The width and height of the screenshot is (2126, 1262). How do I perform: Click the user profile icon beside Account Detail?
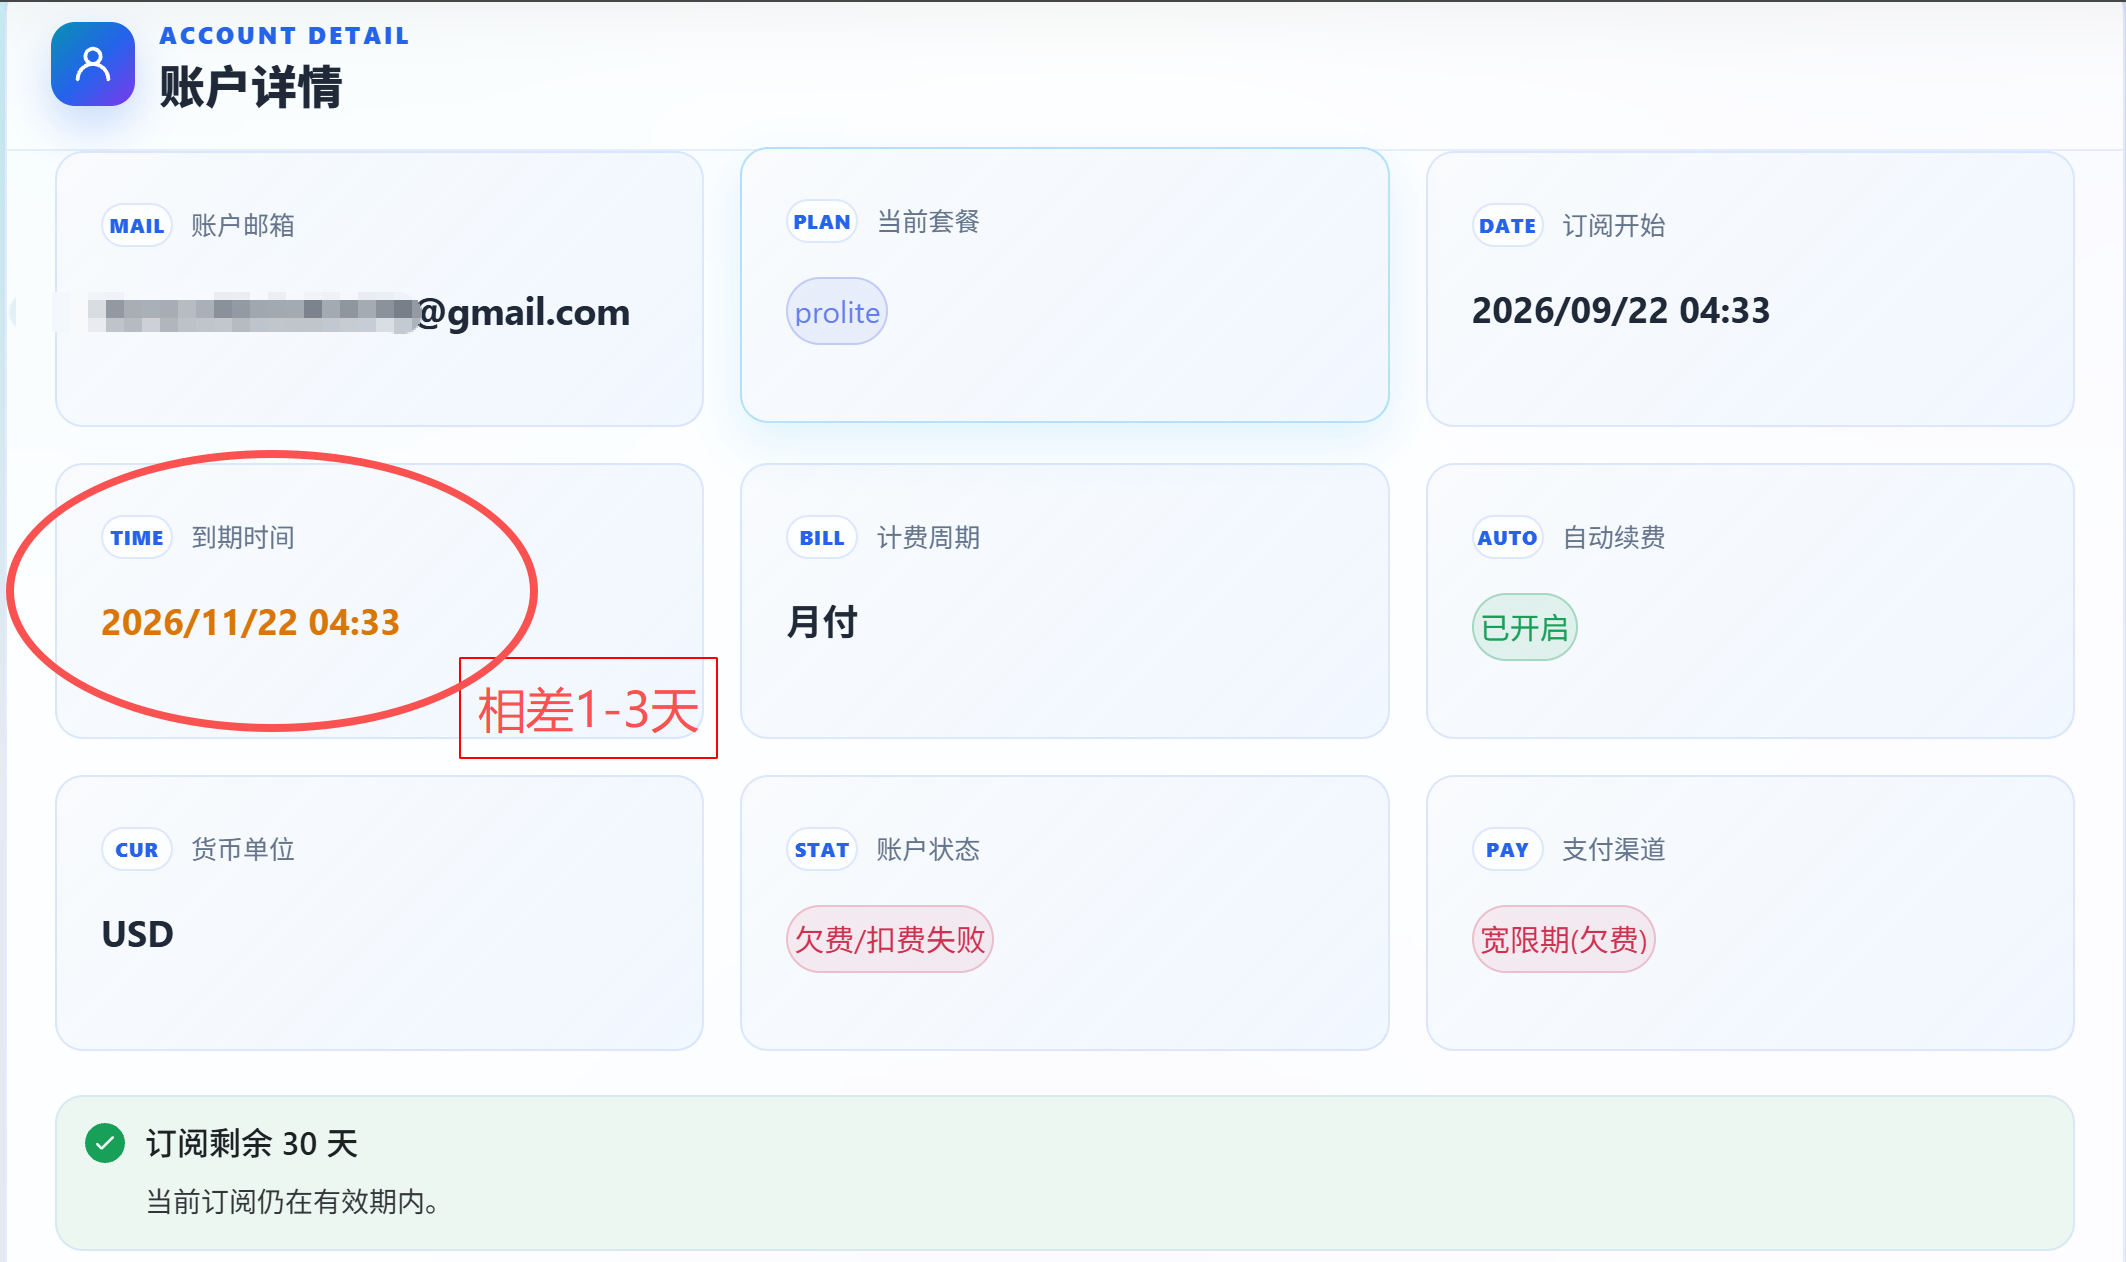[93, 64]
